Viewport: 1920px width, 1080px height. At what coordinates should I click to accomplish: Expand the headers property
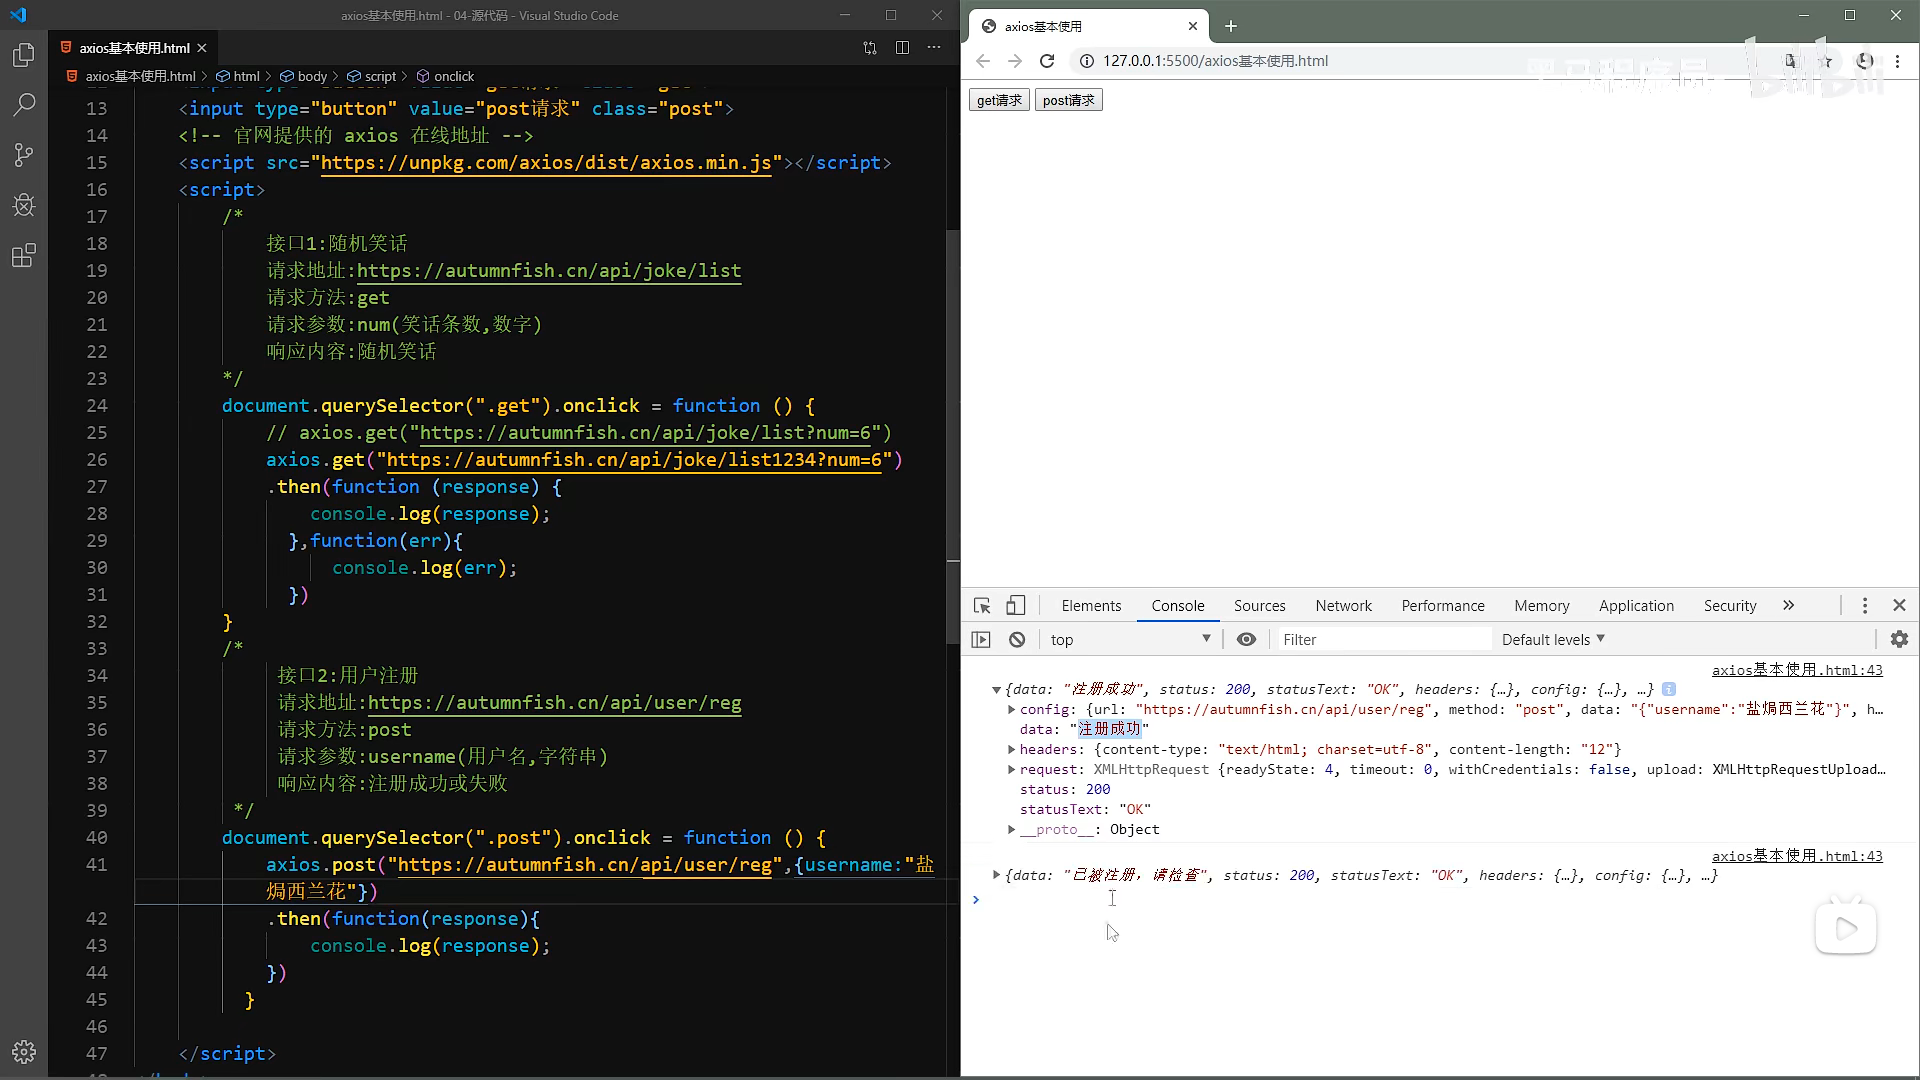coord(1011,750)
